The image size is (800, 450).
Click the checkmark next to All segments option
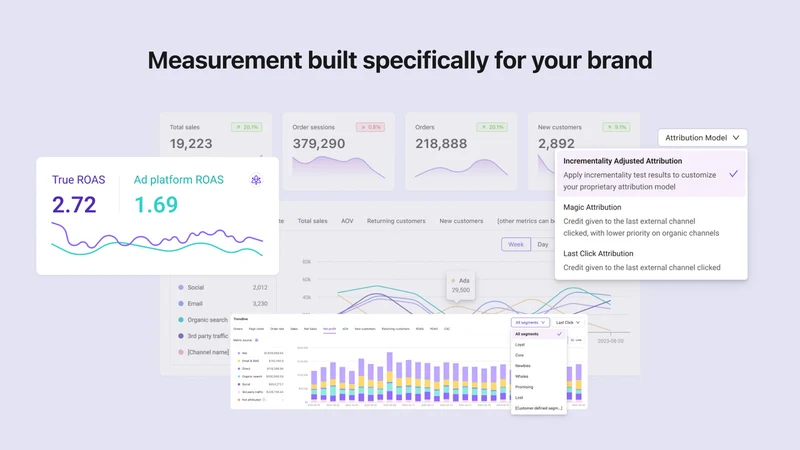tap(559, 334)
